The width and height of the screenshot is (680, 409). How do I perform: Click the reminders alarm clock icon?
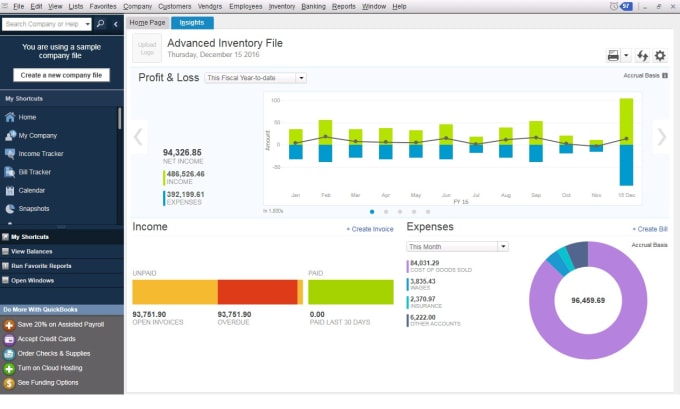click(614, 7)
